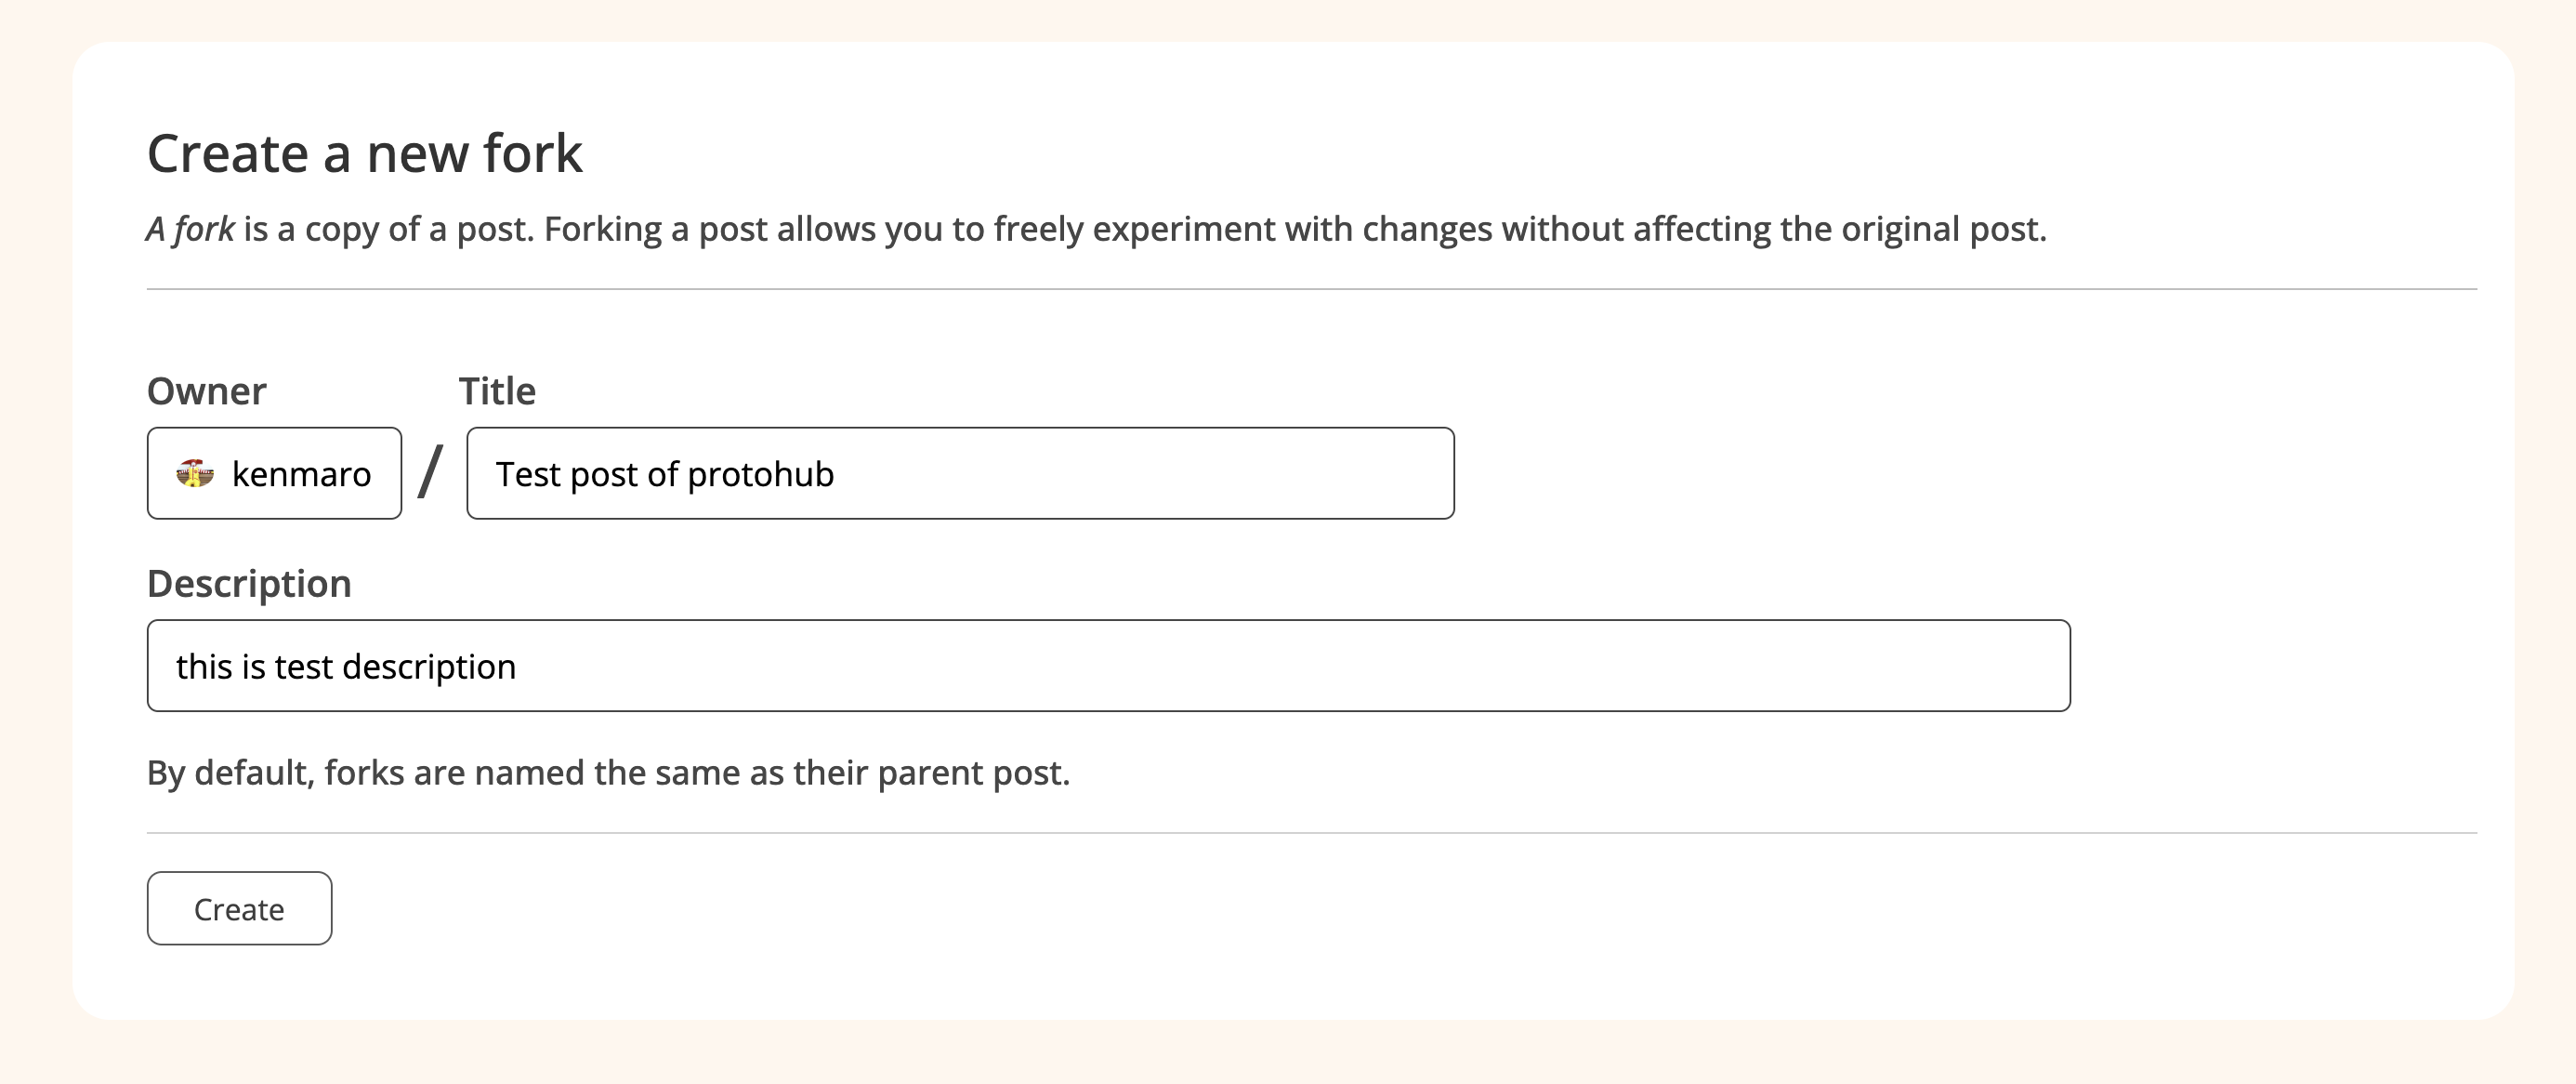This screenshot has width=2576, height=1084.
Task: Focus the Description input field
Action: point(1108,665)
